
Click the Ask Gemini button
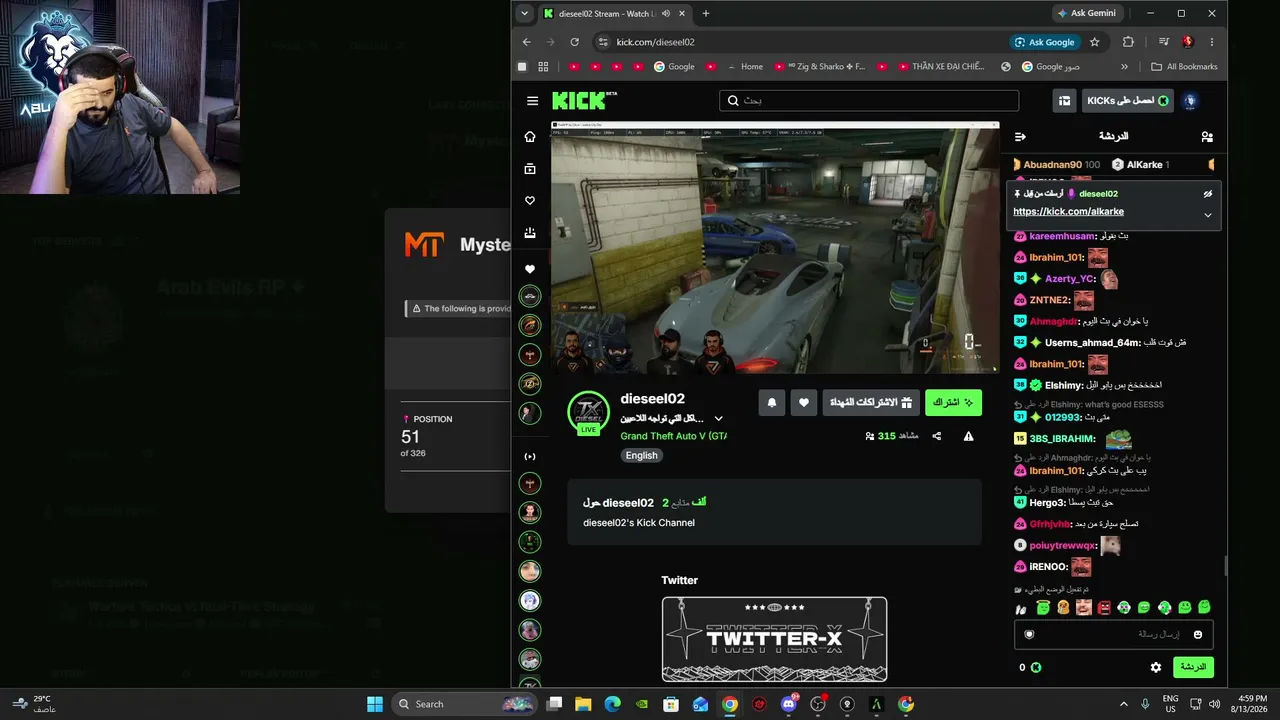click(1086, 13)
